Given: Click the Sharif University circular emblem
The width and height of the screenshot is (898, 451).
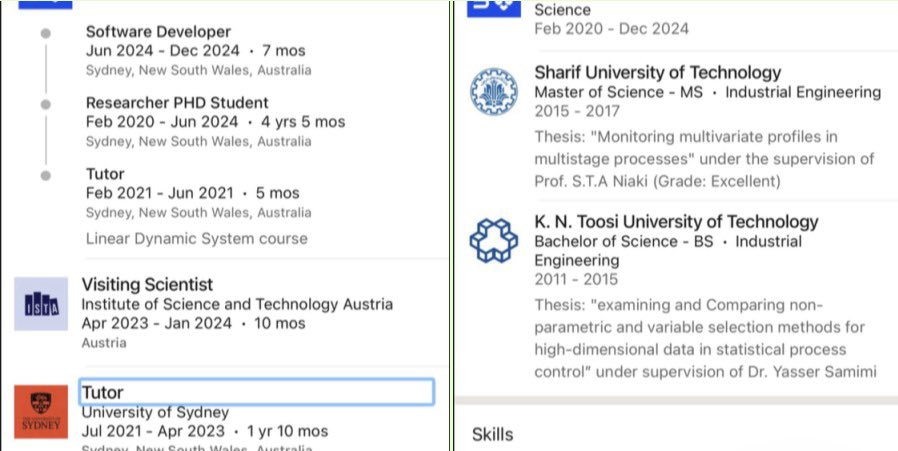Looking at the screenshot, I should (495, 92).
